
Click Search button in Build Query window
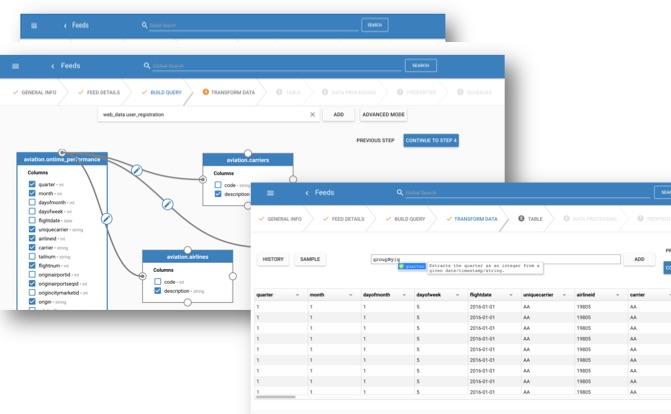421,66
